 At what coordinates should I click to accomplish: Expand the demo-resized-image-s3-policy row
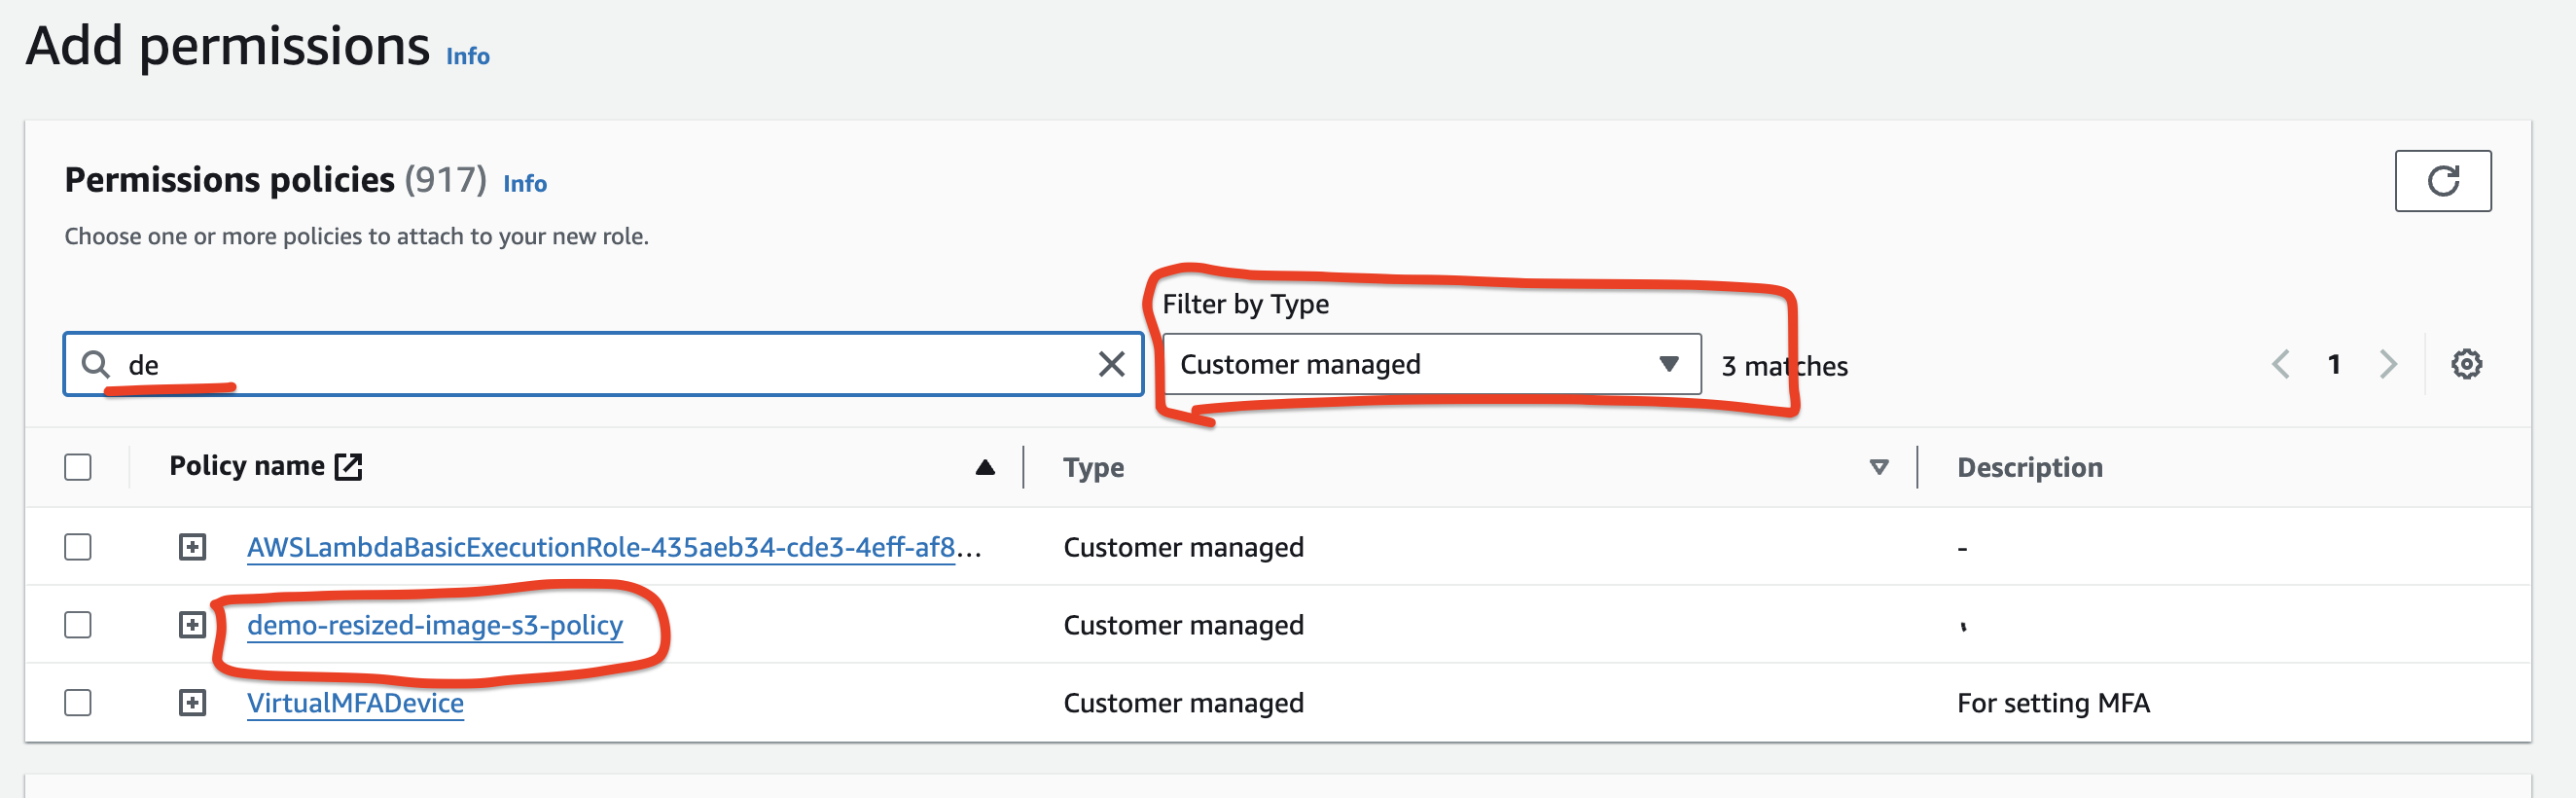coord(192,625)
